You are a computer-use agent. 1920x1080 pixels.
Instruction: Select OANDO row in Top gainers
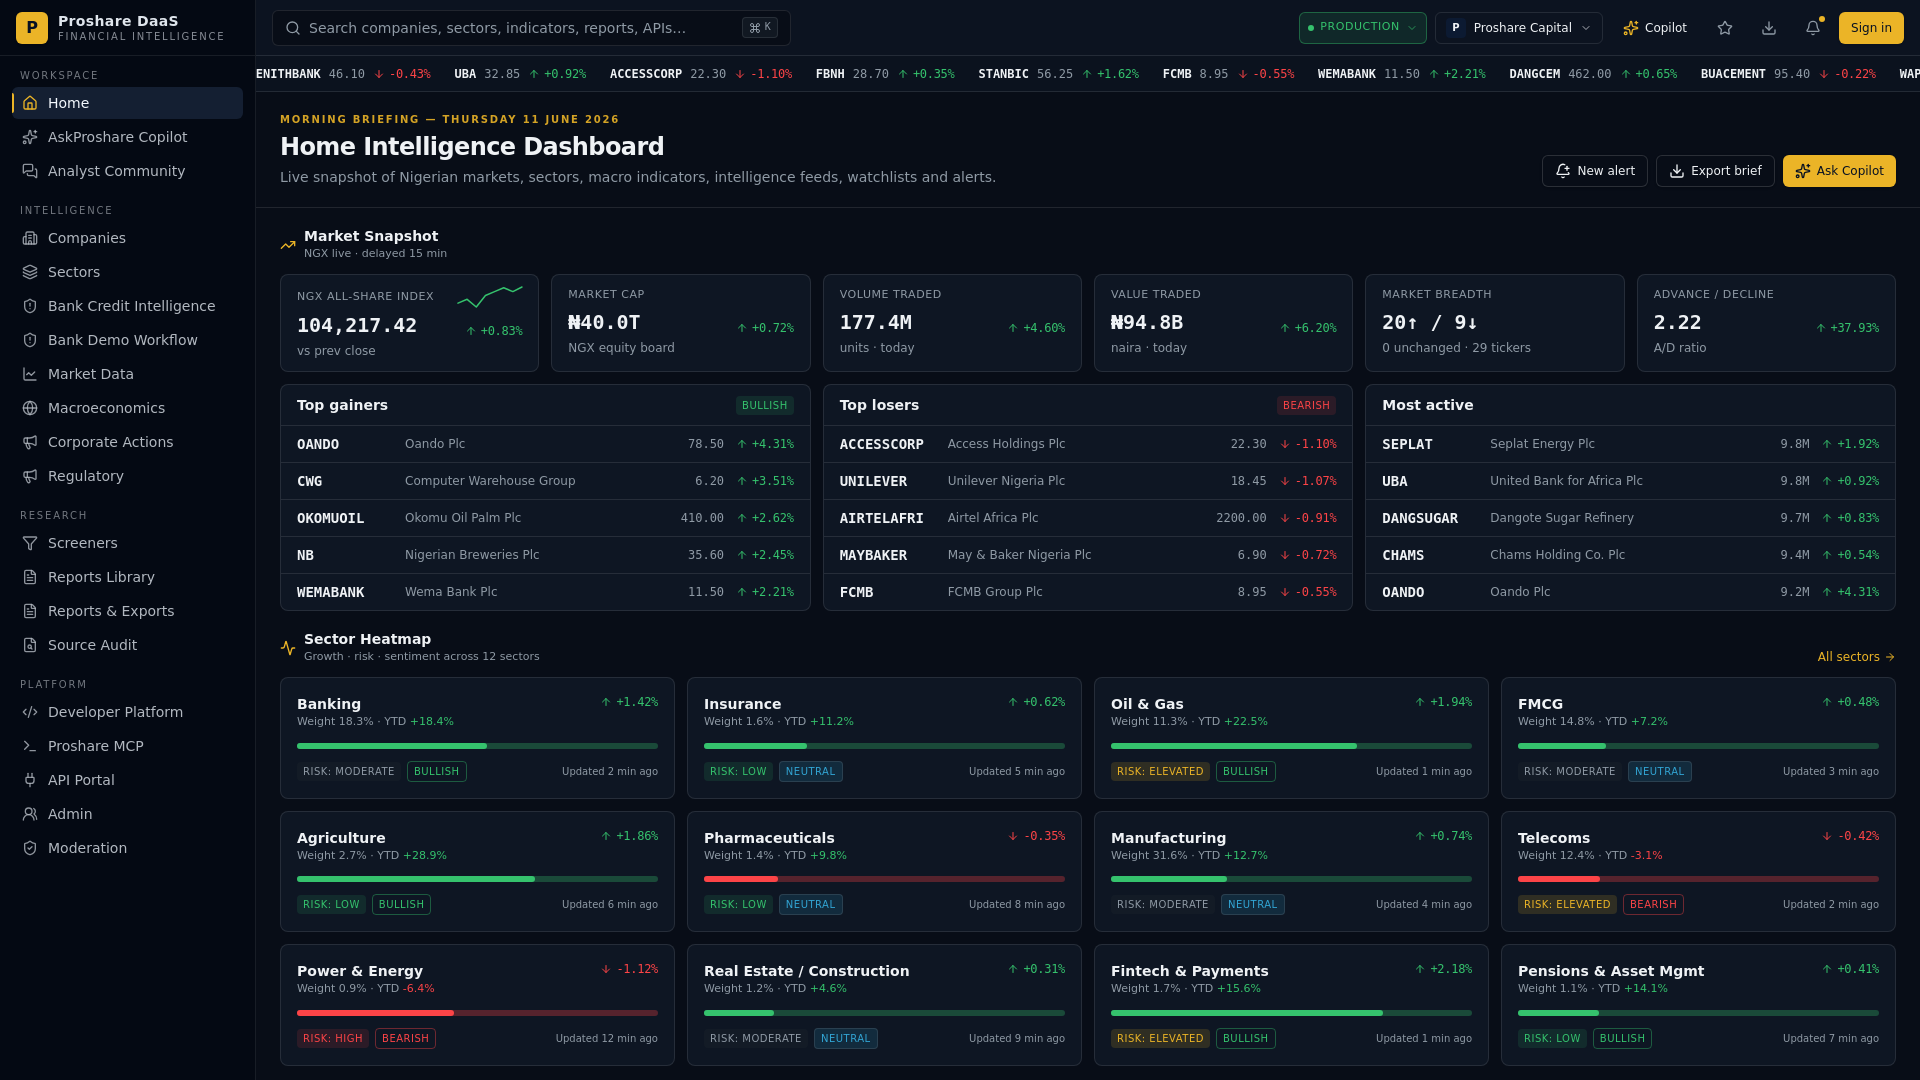click(x=545, y=444)
